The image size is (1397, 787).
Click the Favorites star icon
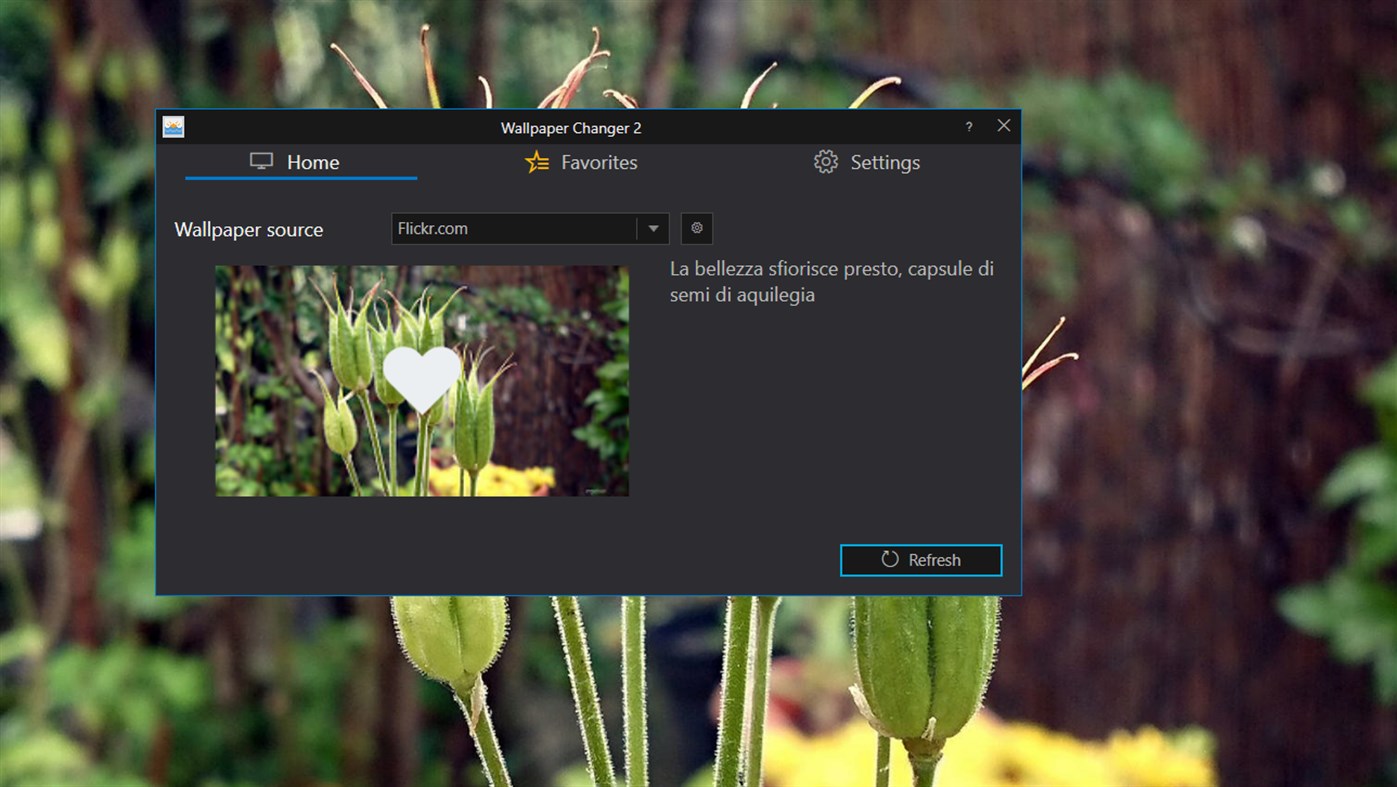pos(536,161)
